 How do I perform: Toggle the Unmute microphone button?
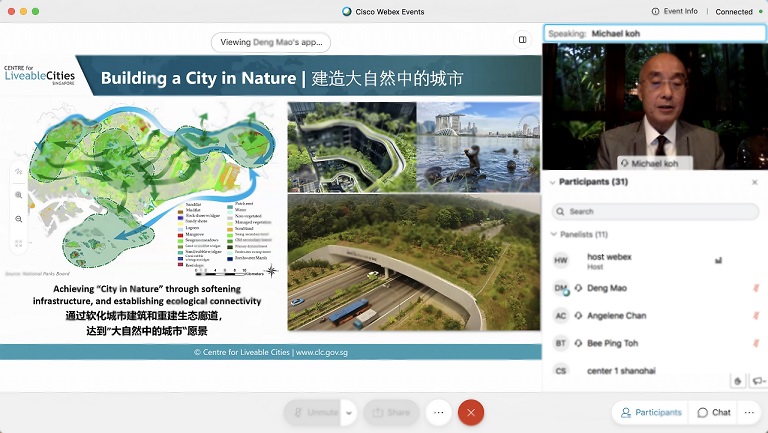point(312,412)
